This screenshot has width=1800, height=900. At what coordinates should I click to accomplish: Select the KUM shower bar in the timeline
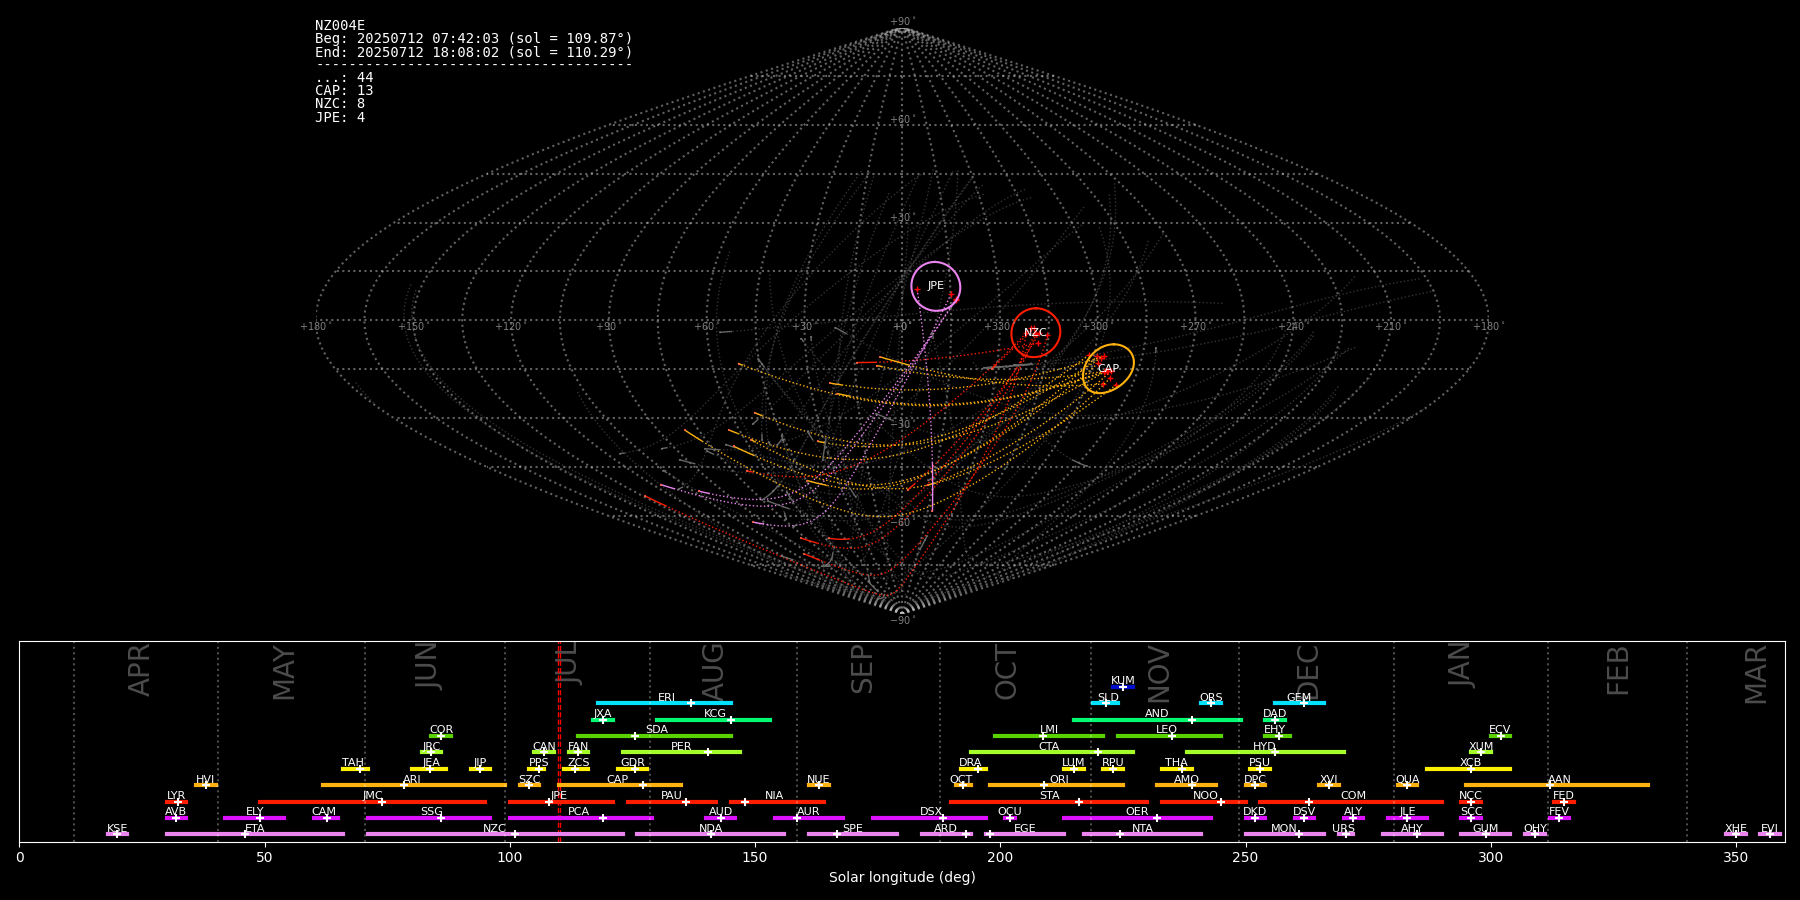tap(1123, 687)
